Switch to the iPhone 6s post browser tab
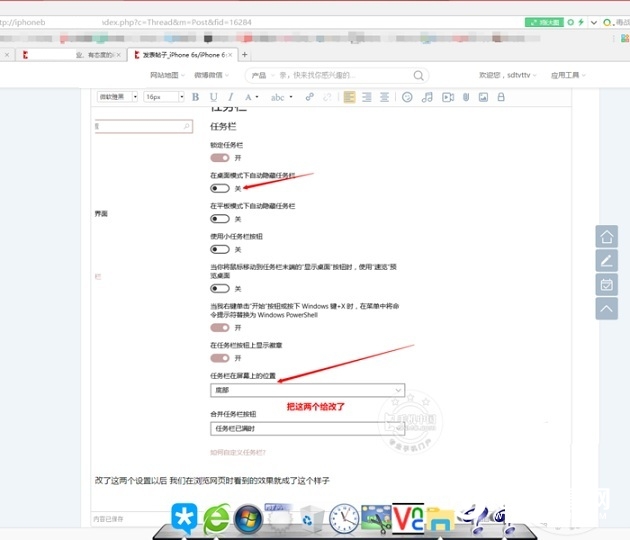630x540 pixels. pyautogui.click(x=183, y=55)
